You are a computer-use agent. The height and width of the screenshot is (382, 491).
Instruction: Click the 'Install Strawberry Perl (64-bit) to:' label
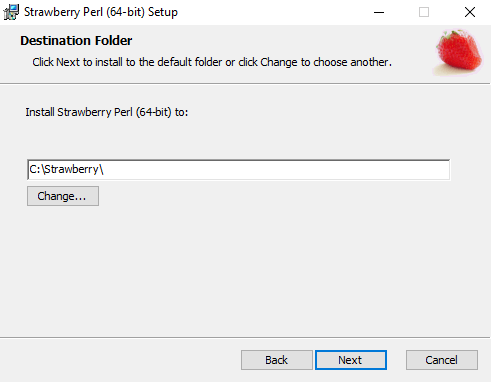pyautogui.click(x=107, y=112)
